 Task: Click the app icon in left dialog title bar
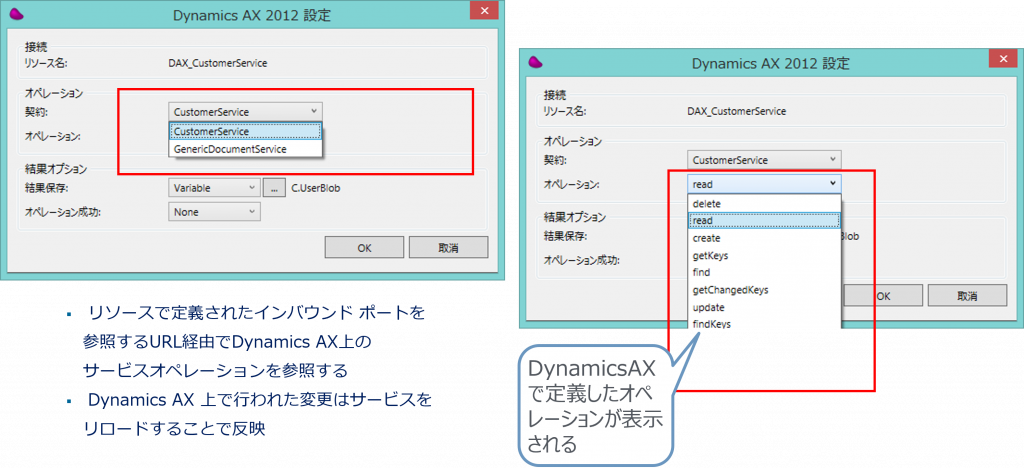(x=16, y=15)
